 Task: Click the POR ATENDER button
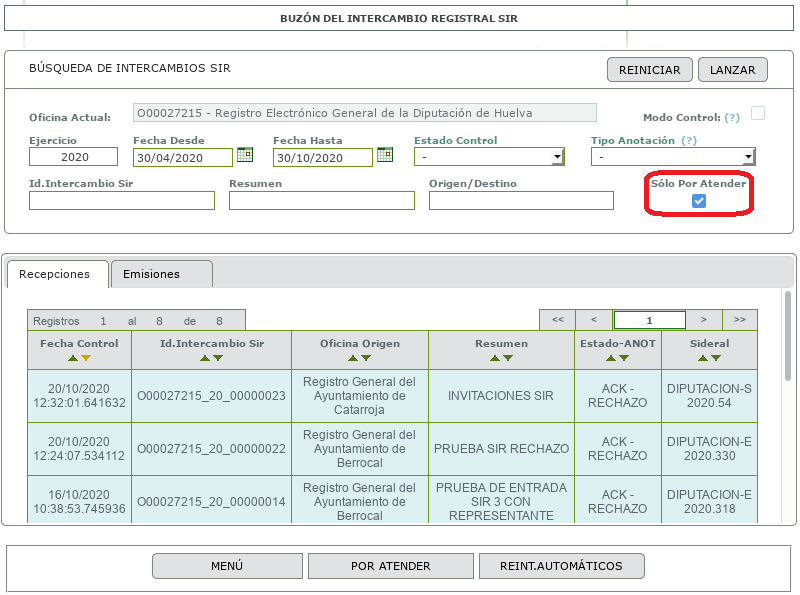(391, 566)
